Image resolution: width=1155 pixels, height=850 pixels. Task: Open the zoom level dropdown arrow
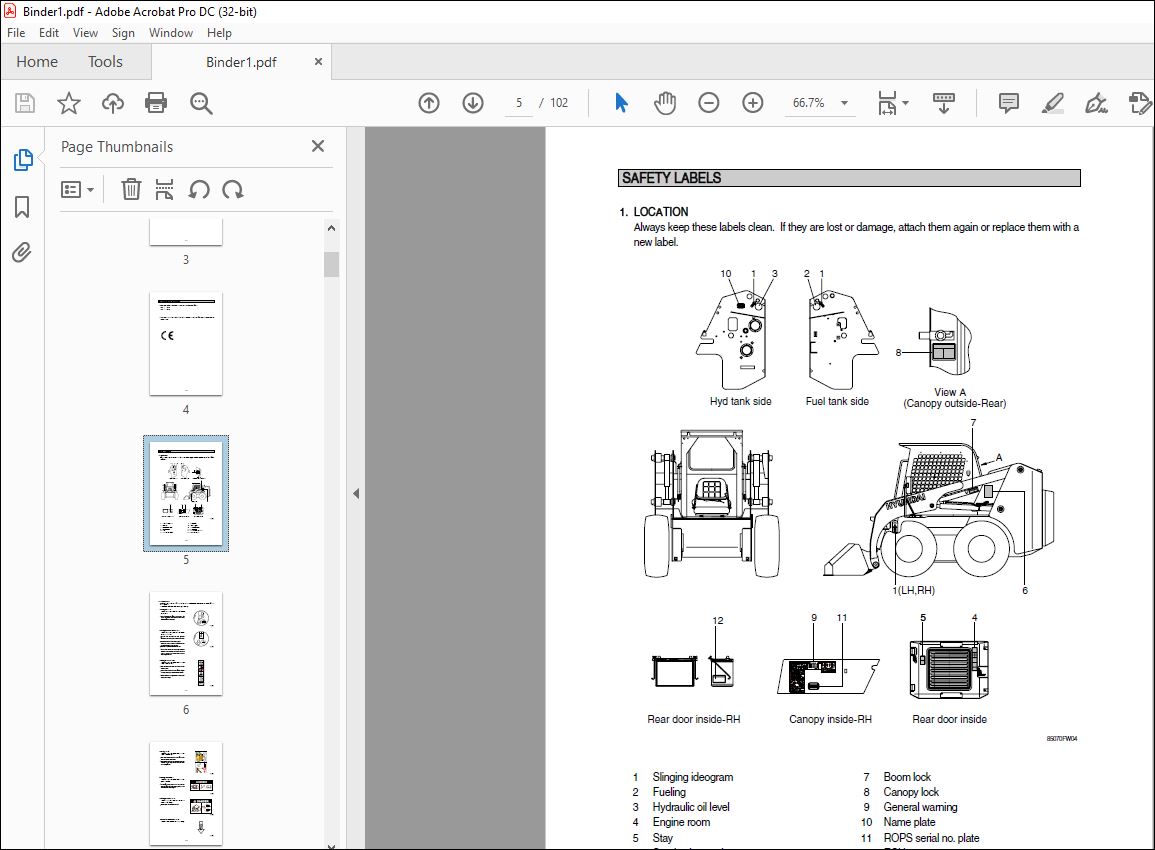(x=844, y=103)
